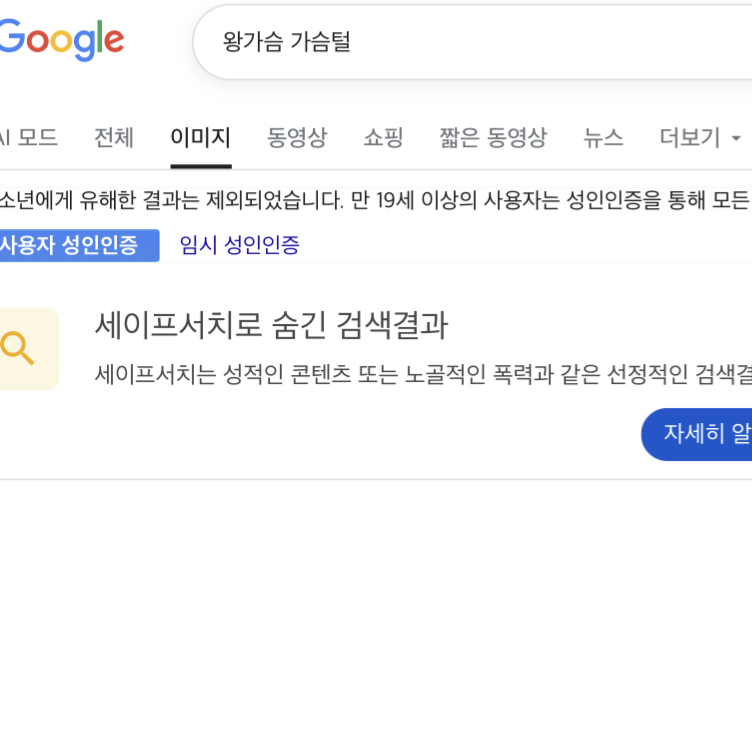Open the 더보기 menu
The height and width of the screenshot is (752, 752).
(x=690, y=138)
